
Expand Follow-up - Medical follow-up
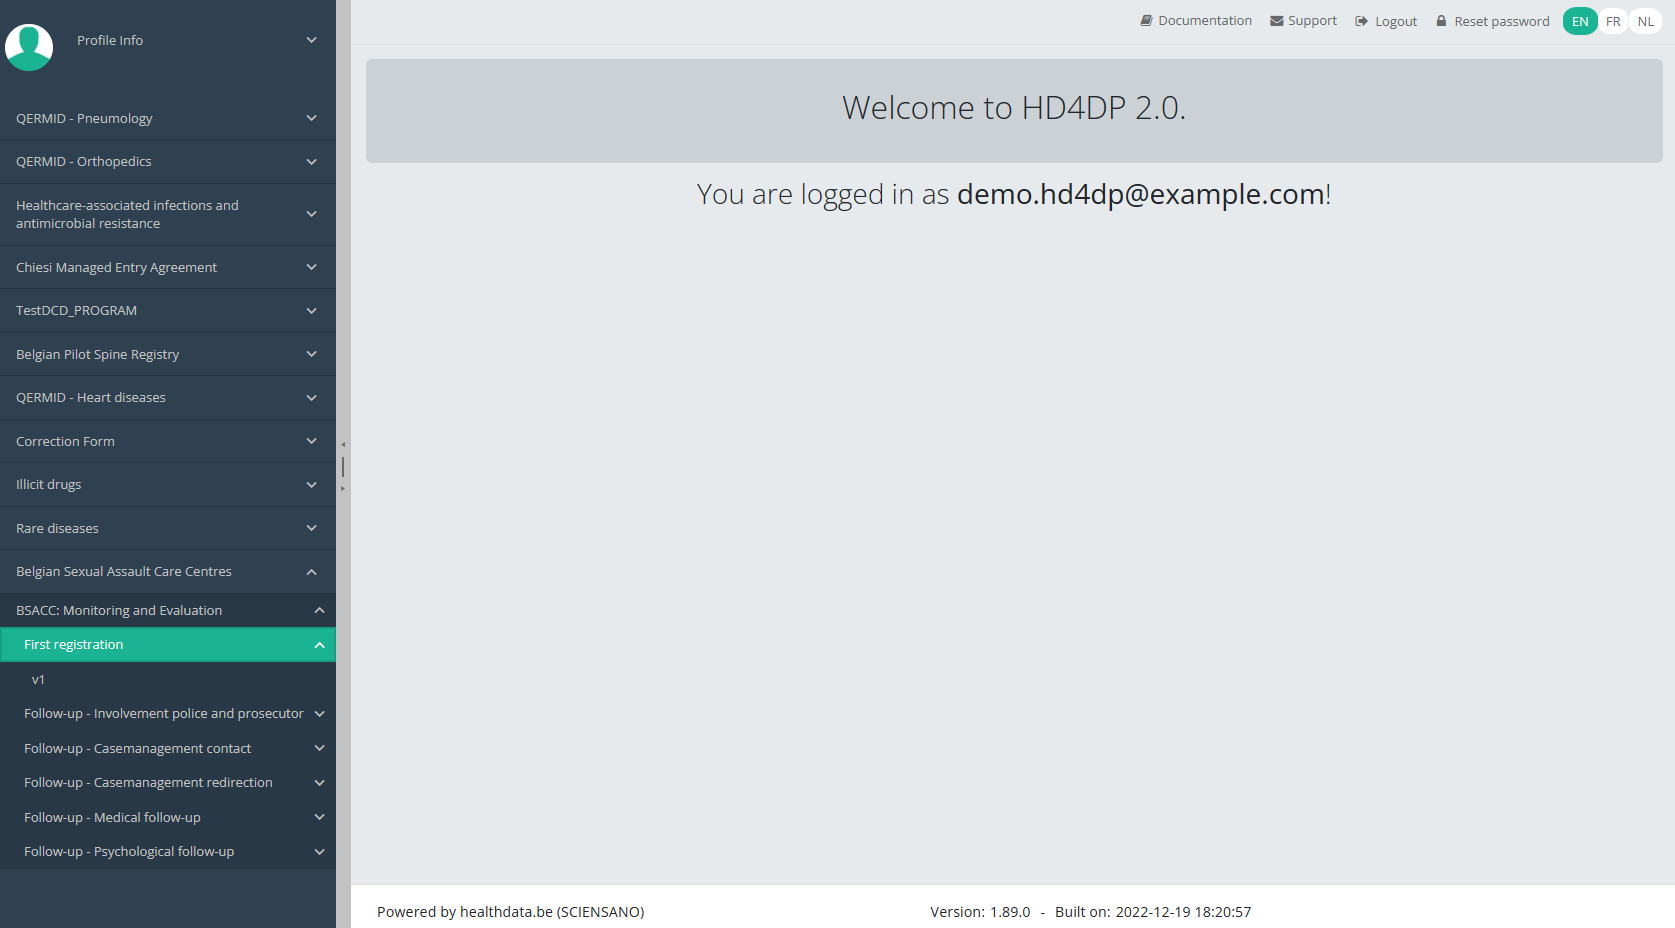pyautogui.click(x=319, y=817)
